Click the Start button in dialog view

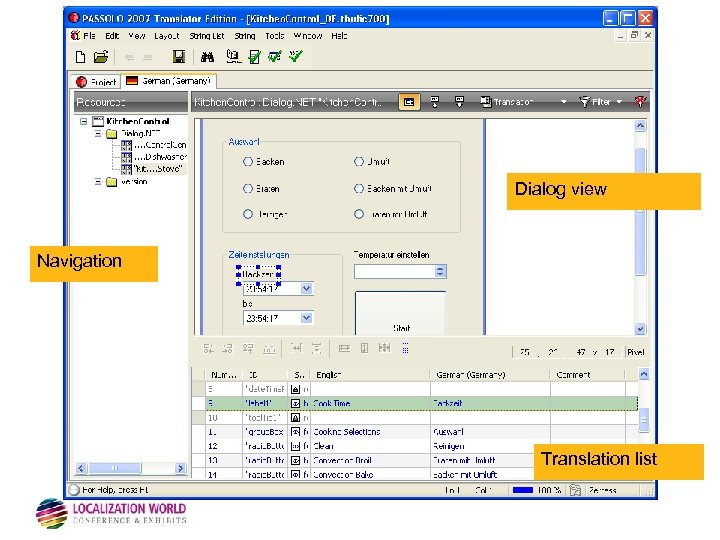point(400,313)
